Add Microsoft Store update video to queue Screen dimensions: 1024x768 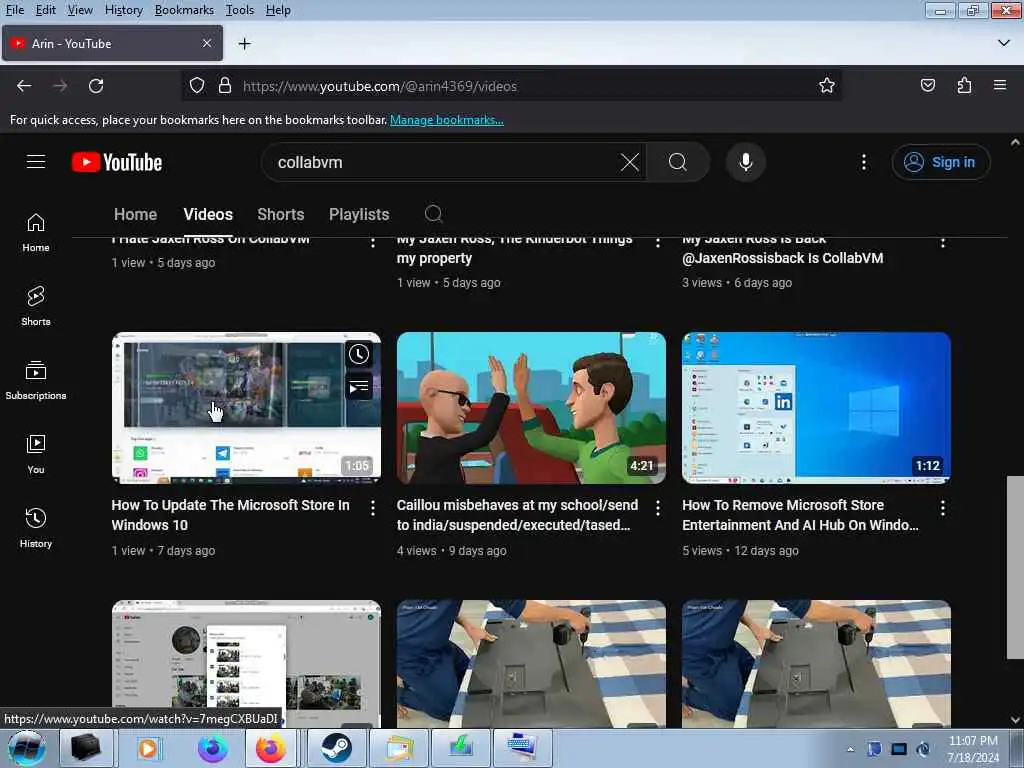[x=359, y=387]
